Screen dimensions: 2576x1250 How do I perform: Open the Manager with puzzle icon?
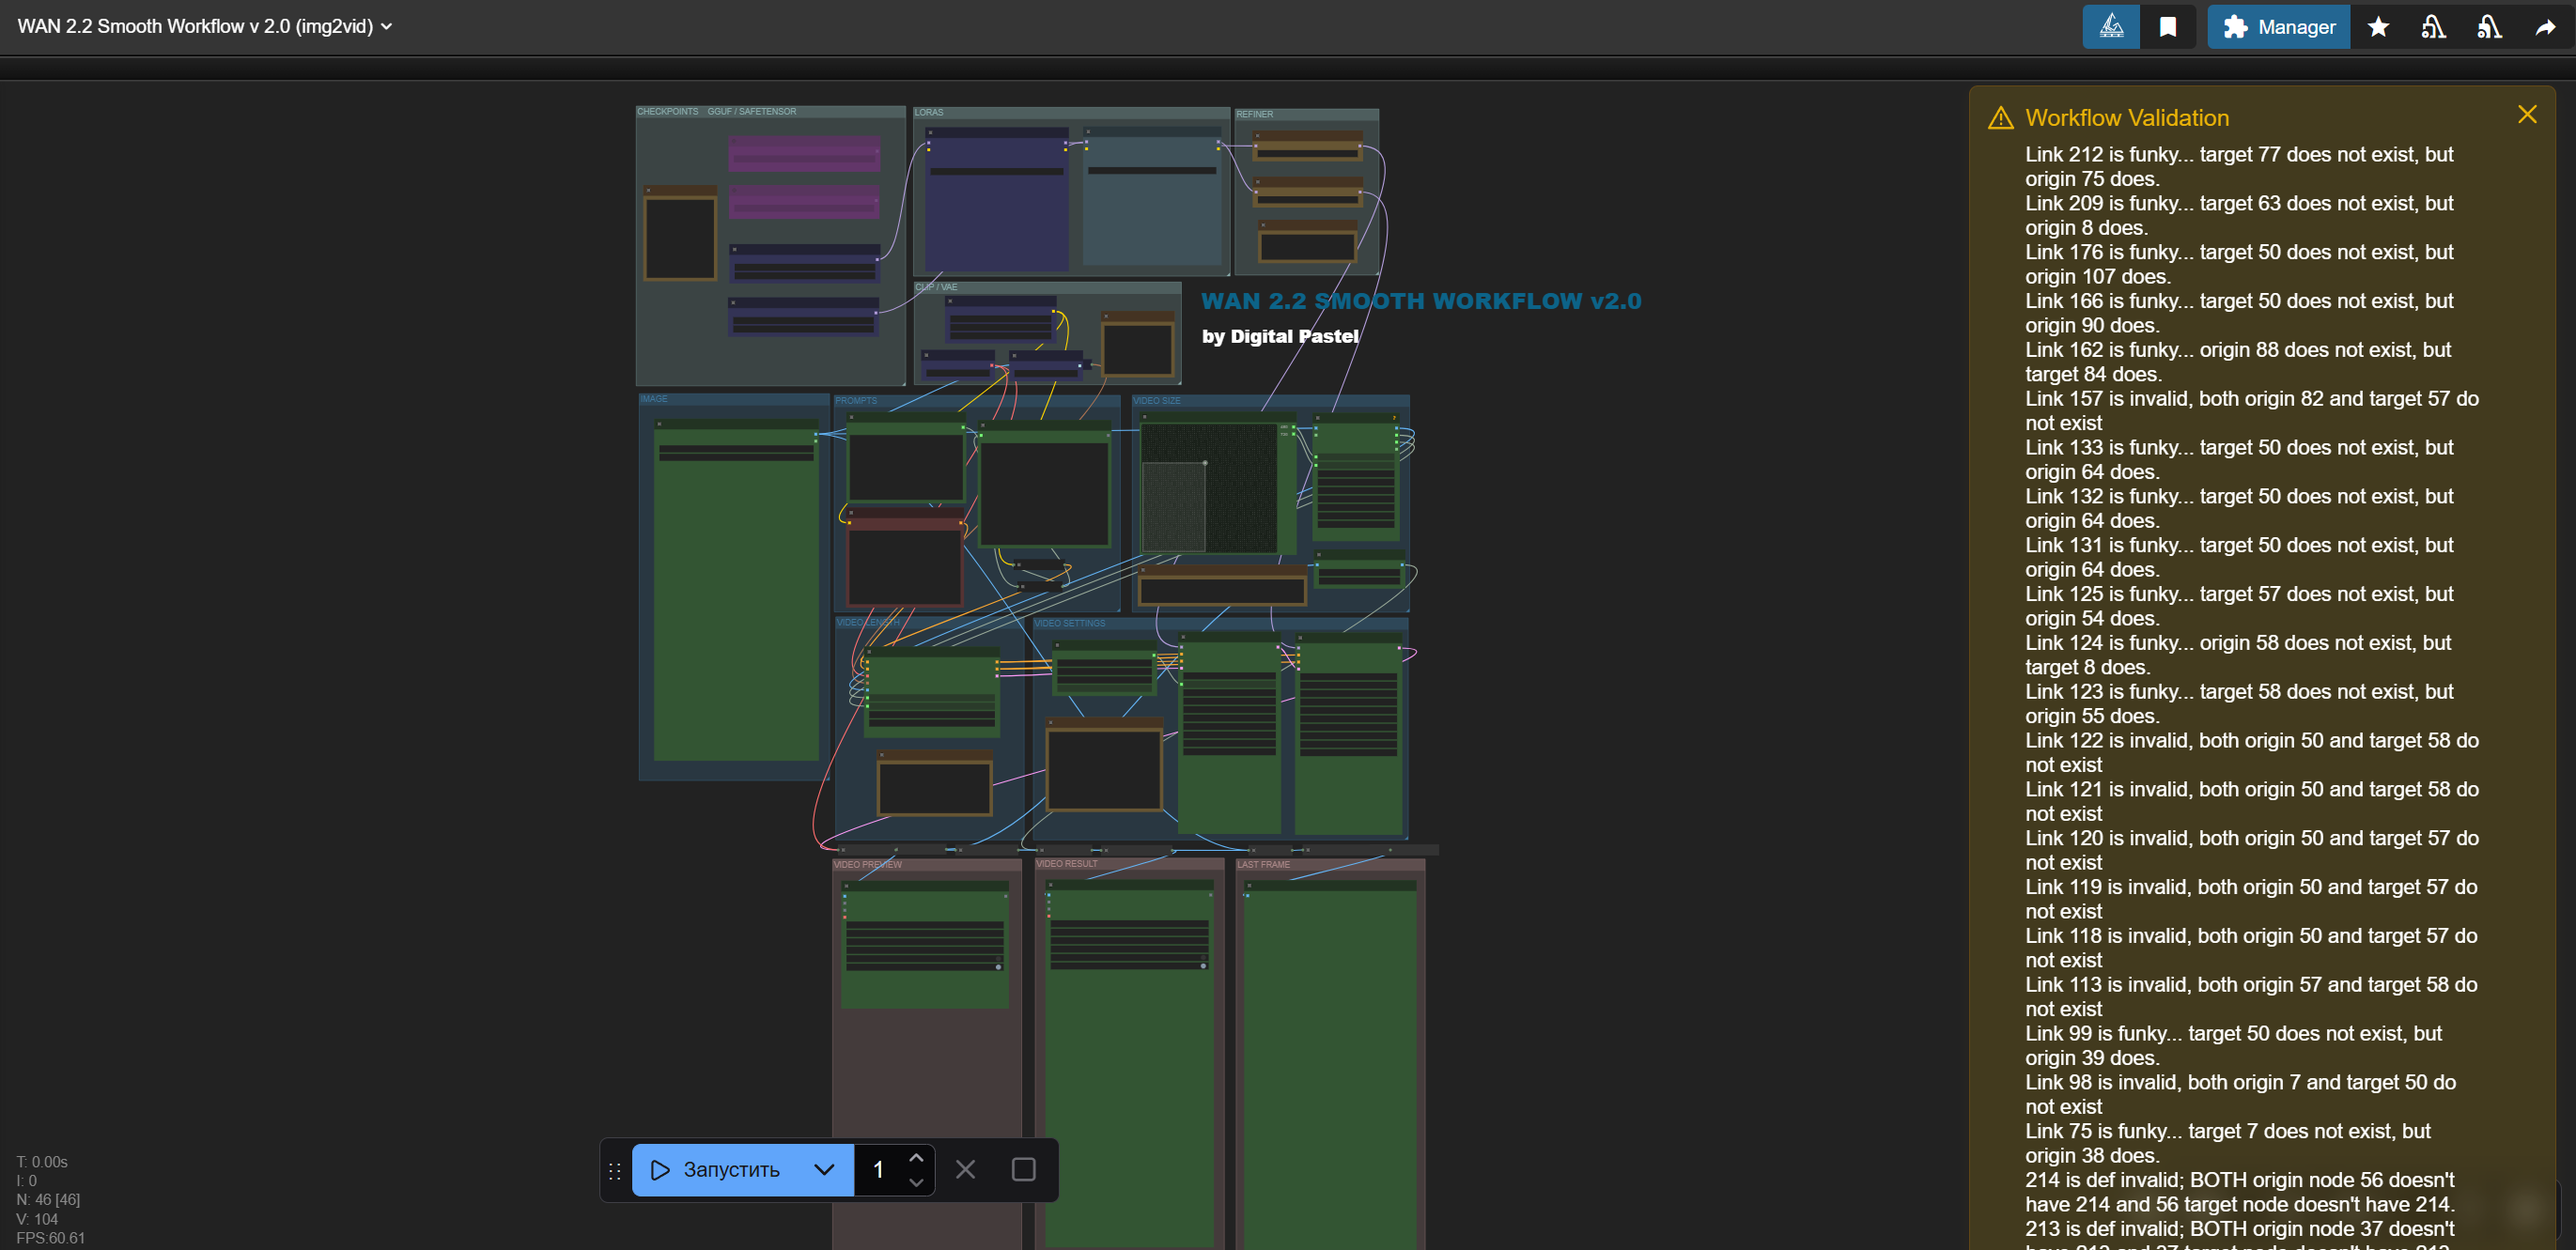point(2278,27)
